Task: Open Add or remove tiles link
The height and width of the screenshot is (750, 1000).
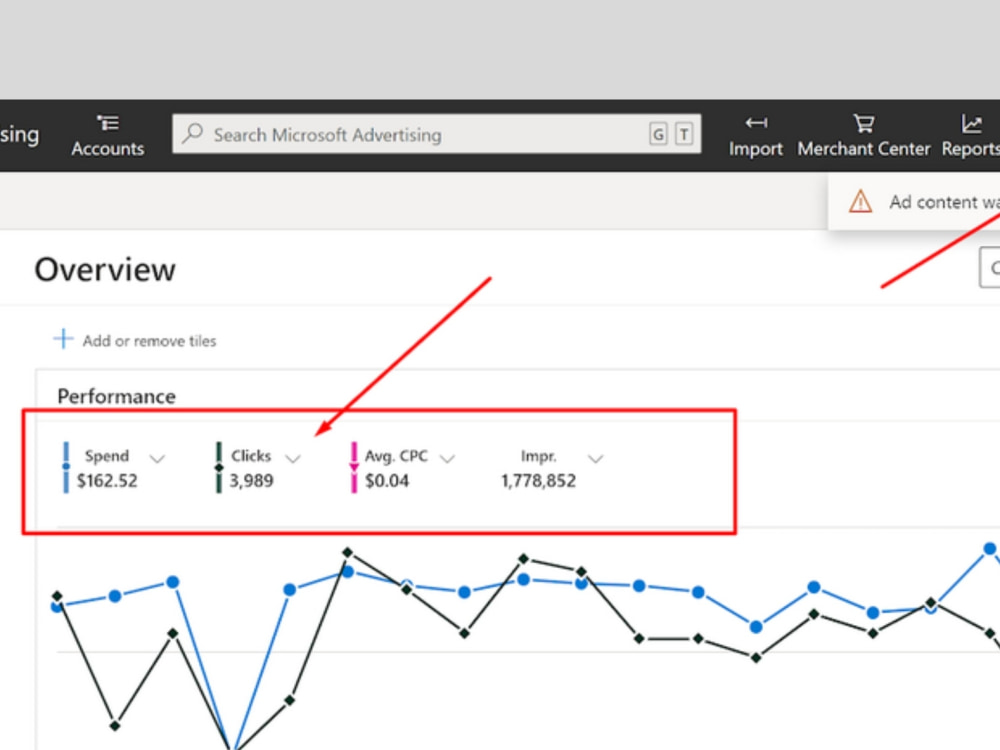Action: click(x=149, y=341)
